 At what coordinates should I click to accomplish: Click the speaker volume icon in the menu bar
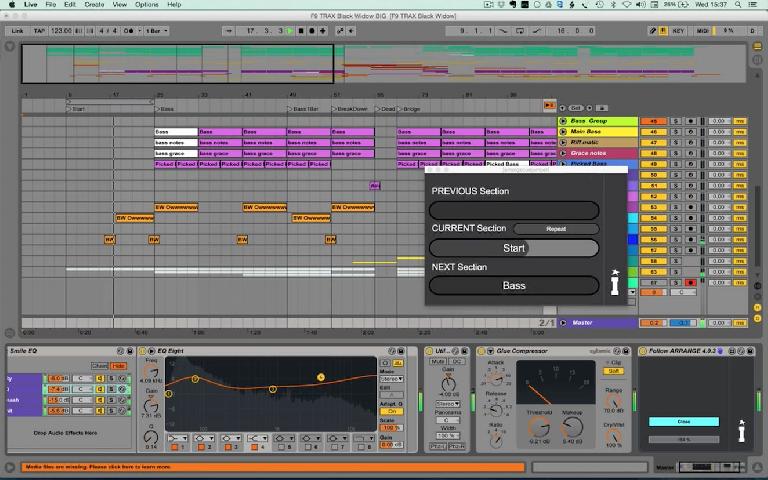point(641,4)
